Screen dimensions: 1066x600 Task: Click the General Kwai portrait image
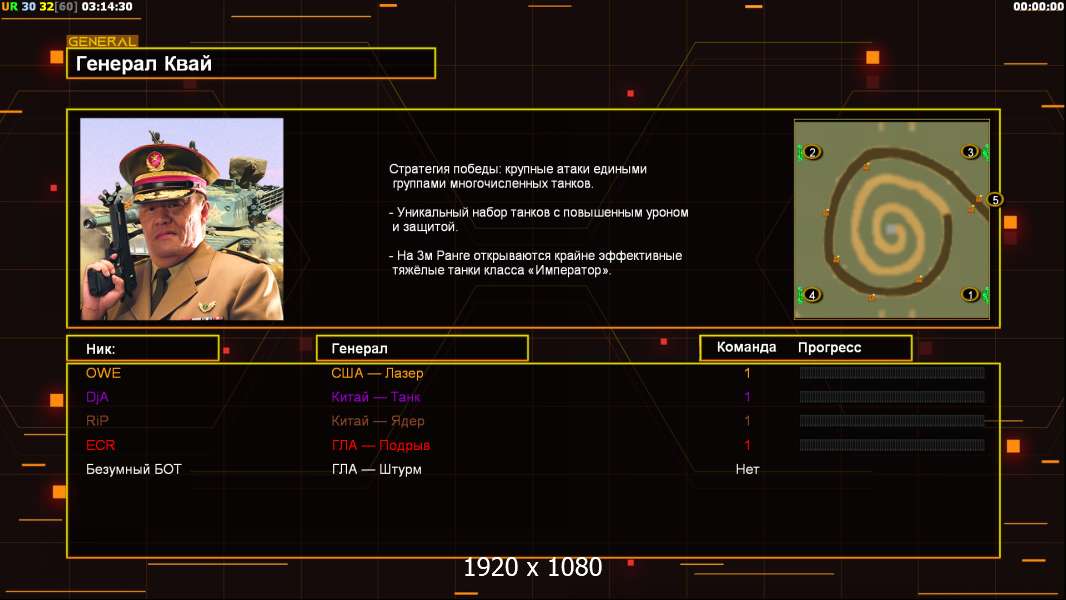click(182, 219)
